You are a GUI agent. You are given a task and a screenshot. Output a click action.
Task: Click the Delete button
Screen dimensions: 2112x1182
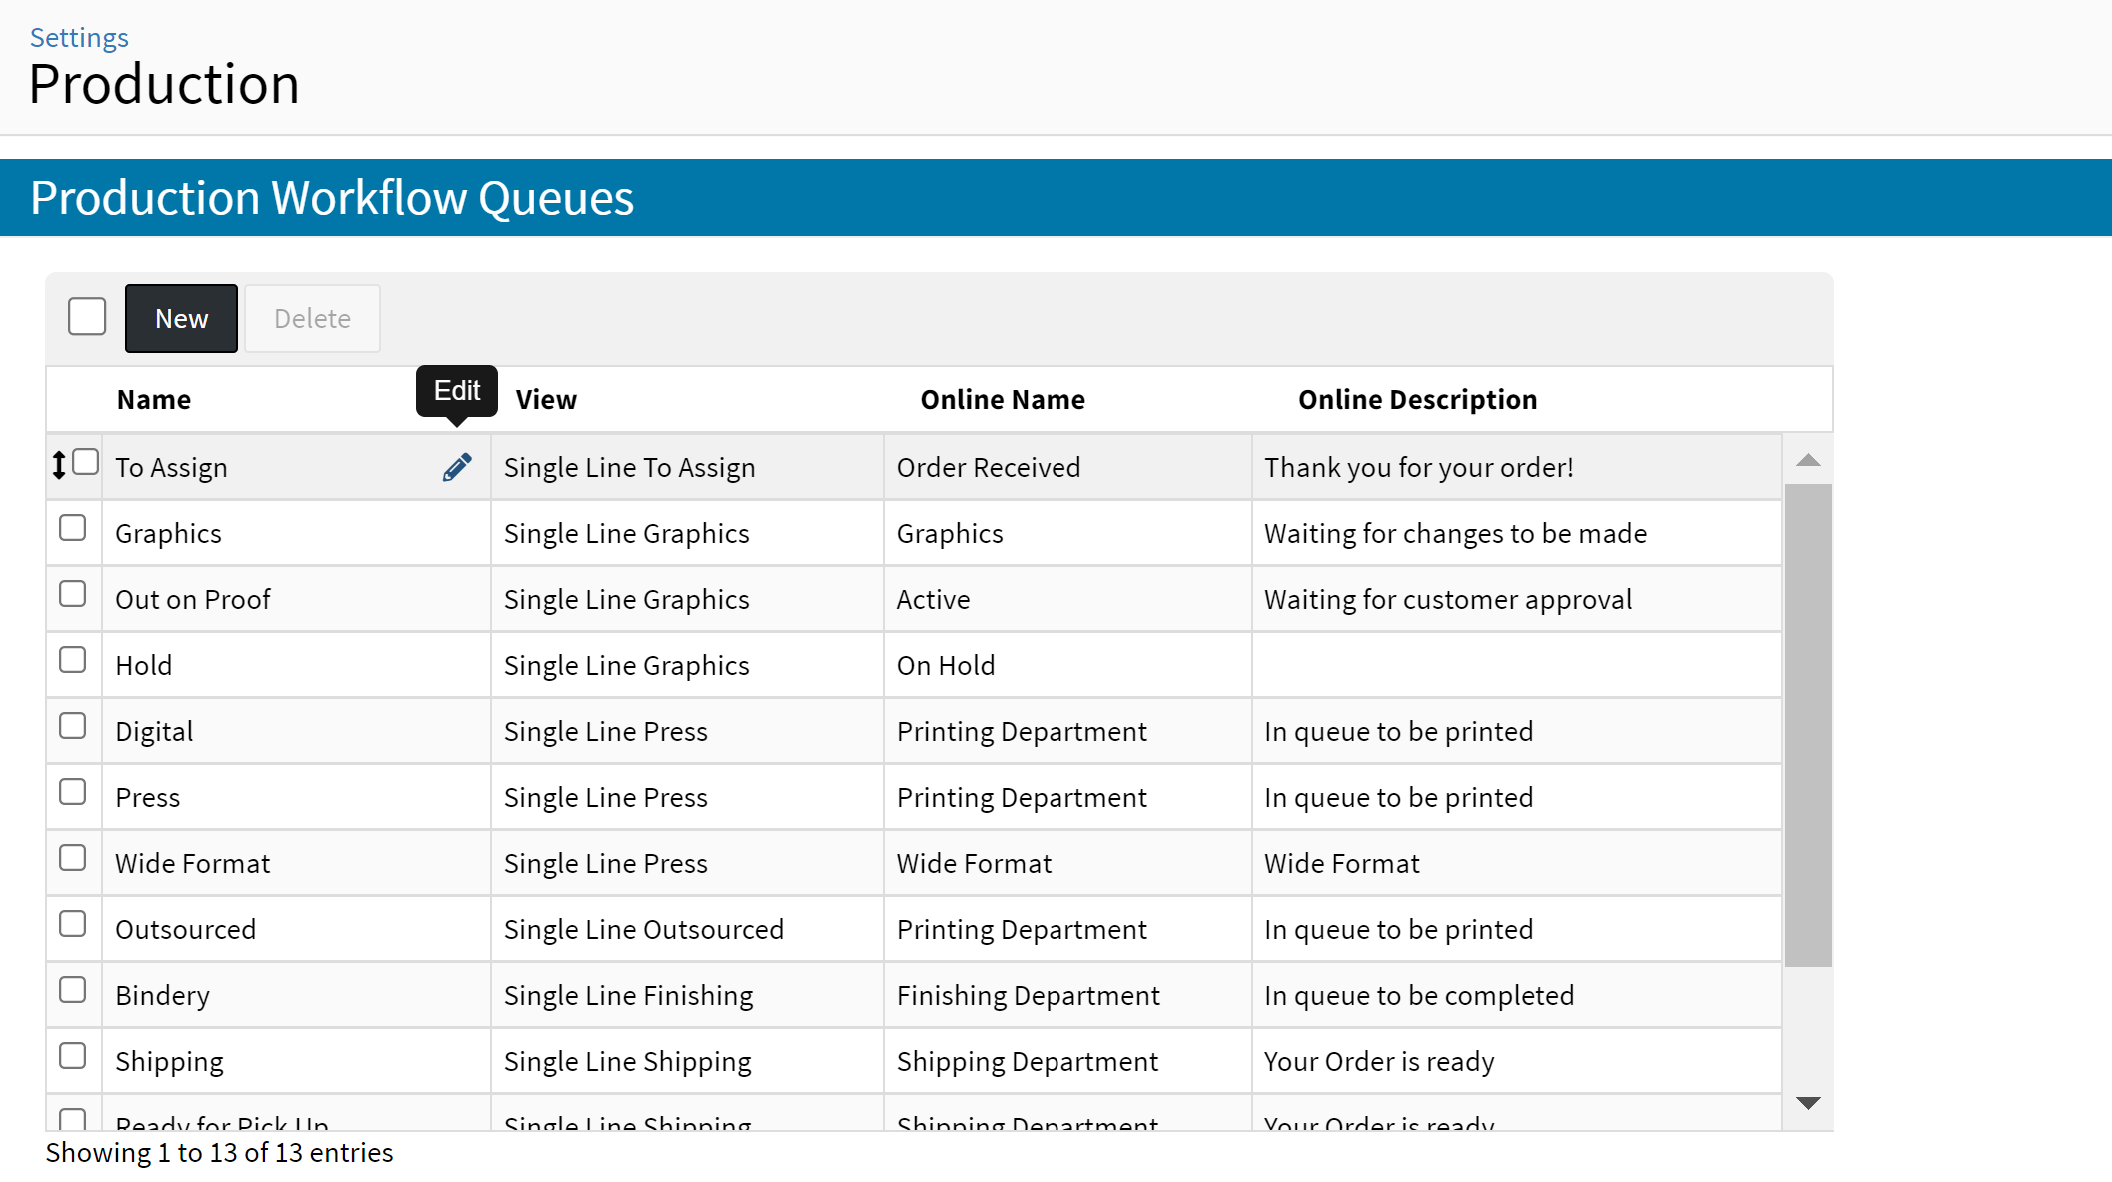coord(312,319)
